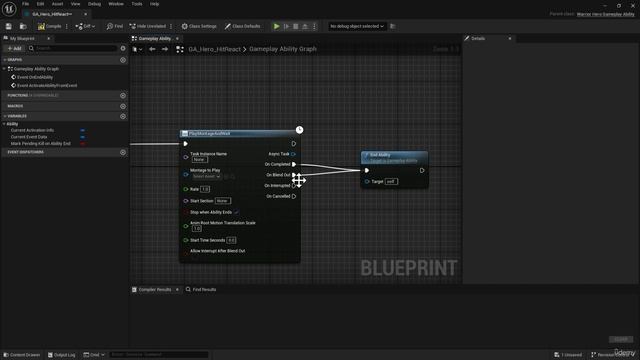The height and width of the screenshot is (360, 640).
Task: Click the Rate value field
Action: (x=205, y=189)
